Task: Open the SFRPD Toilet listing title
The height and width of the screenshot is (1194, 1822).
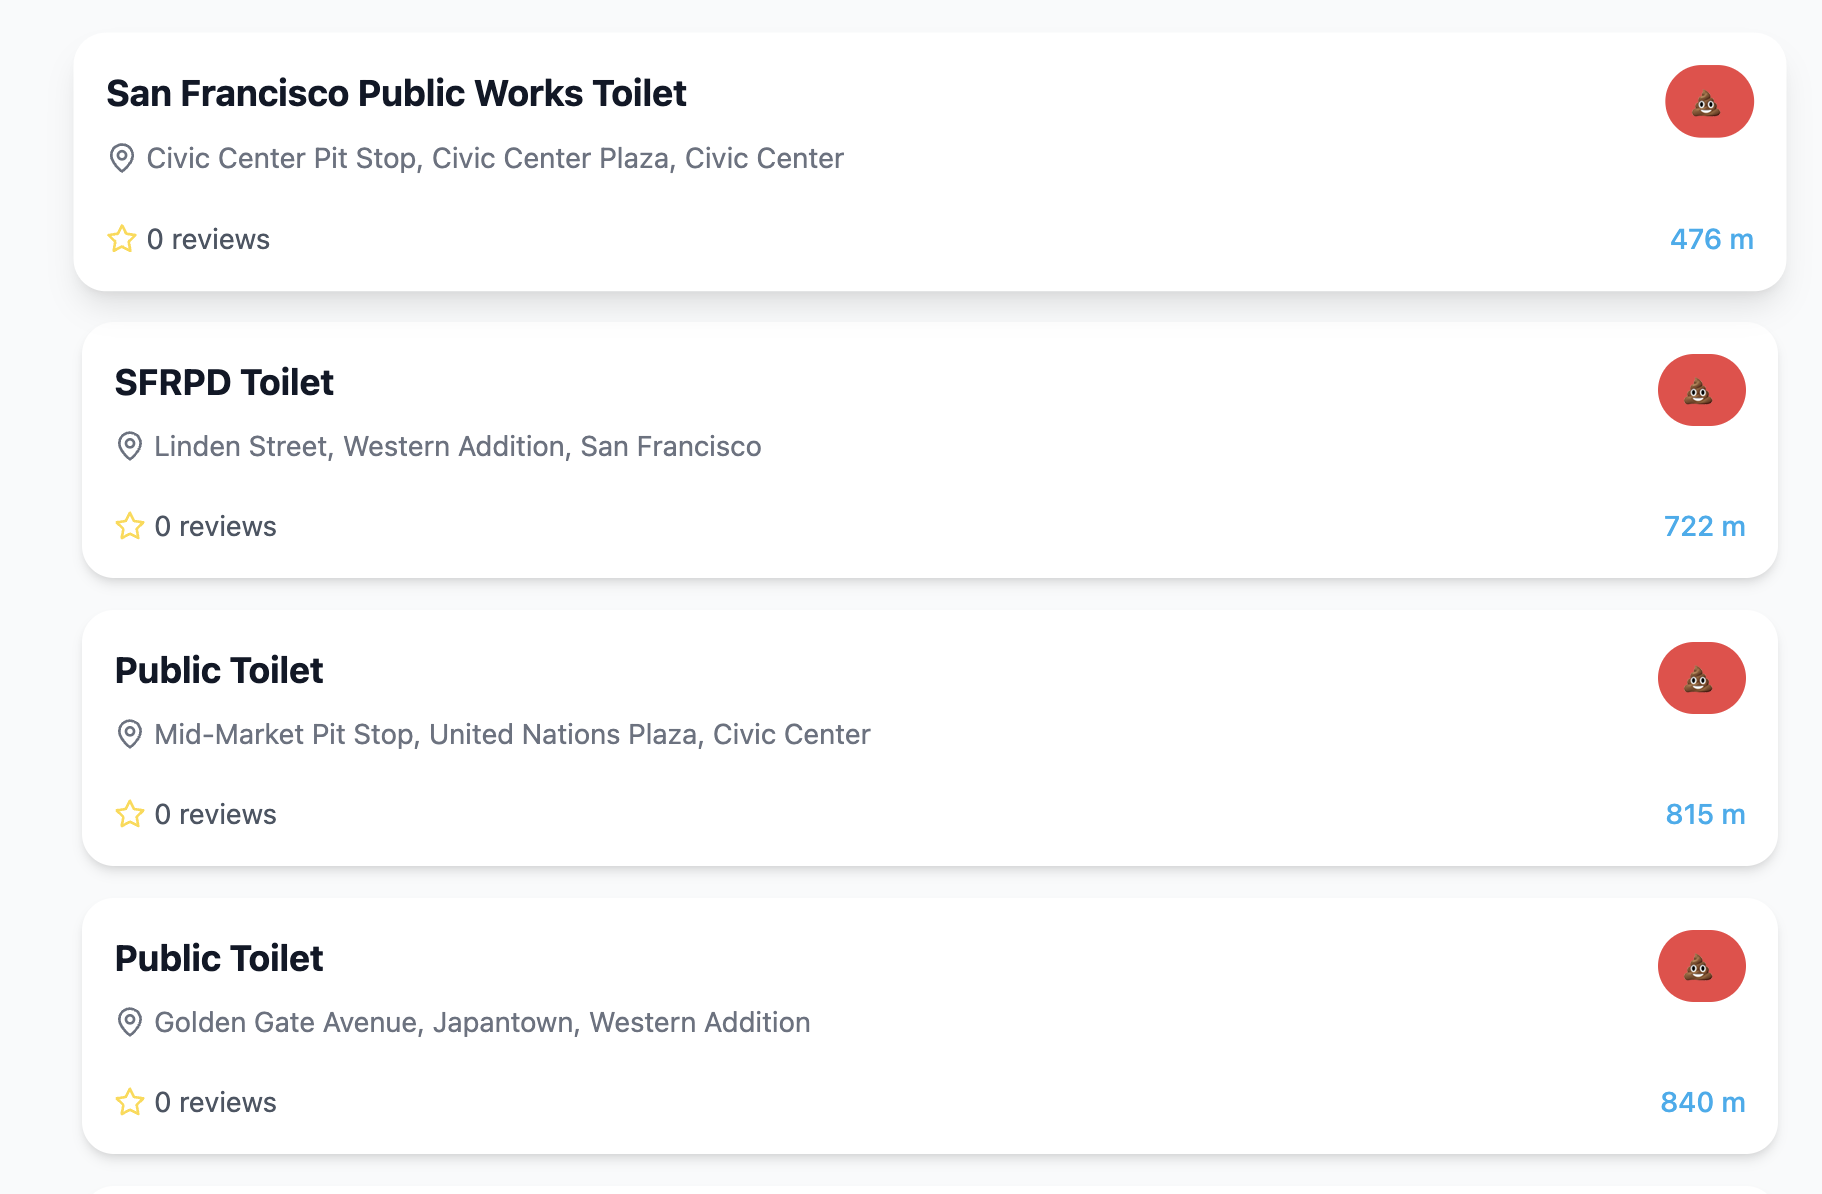Action: (224, 382)
